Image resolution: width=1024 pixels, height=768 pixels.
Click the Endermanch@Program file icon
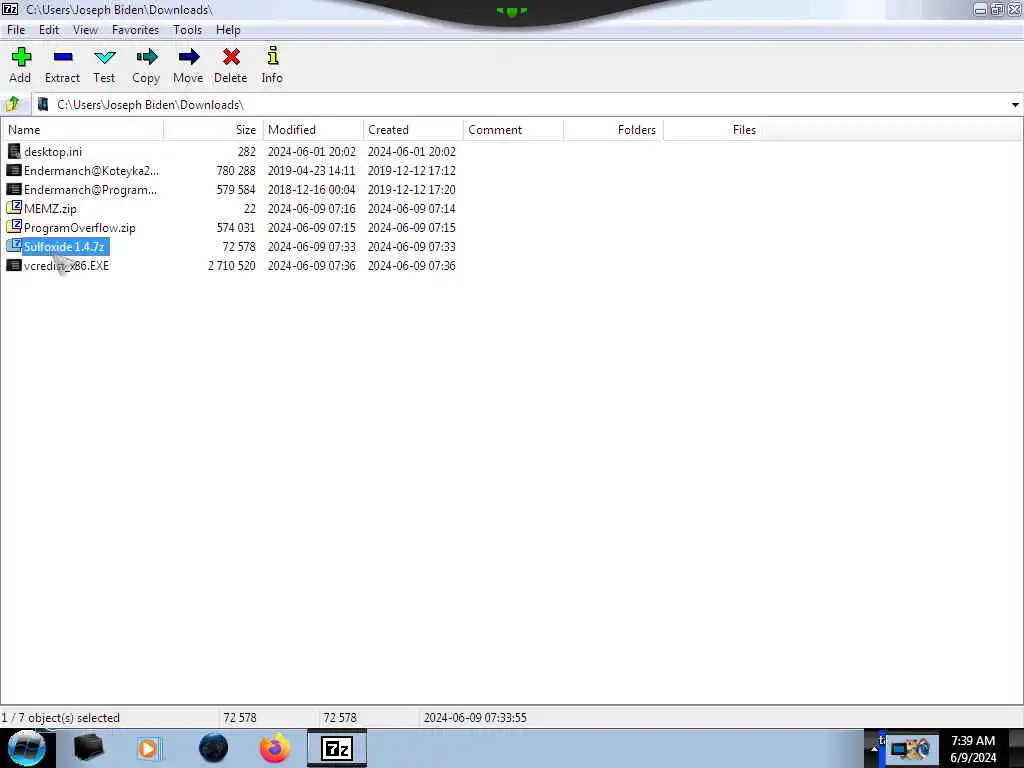[14, 189]
